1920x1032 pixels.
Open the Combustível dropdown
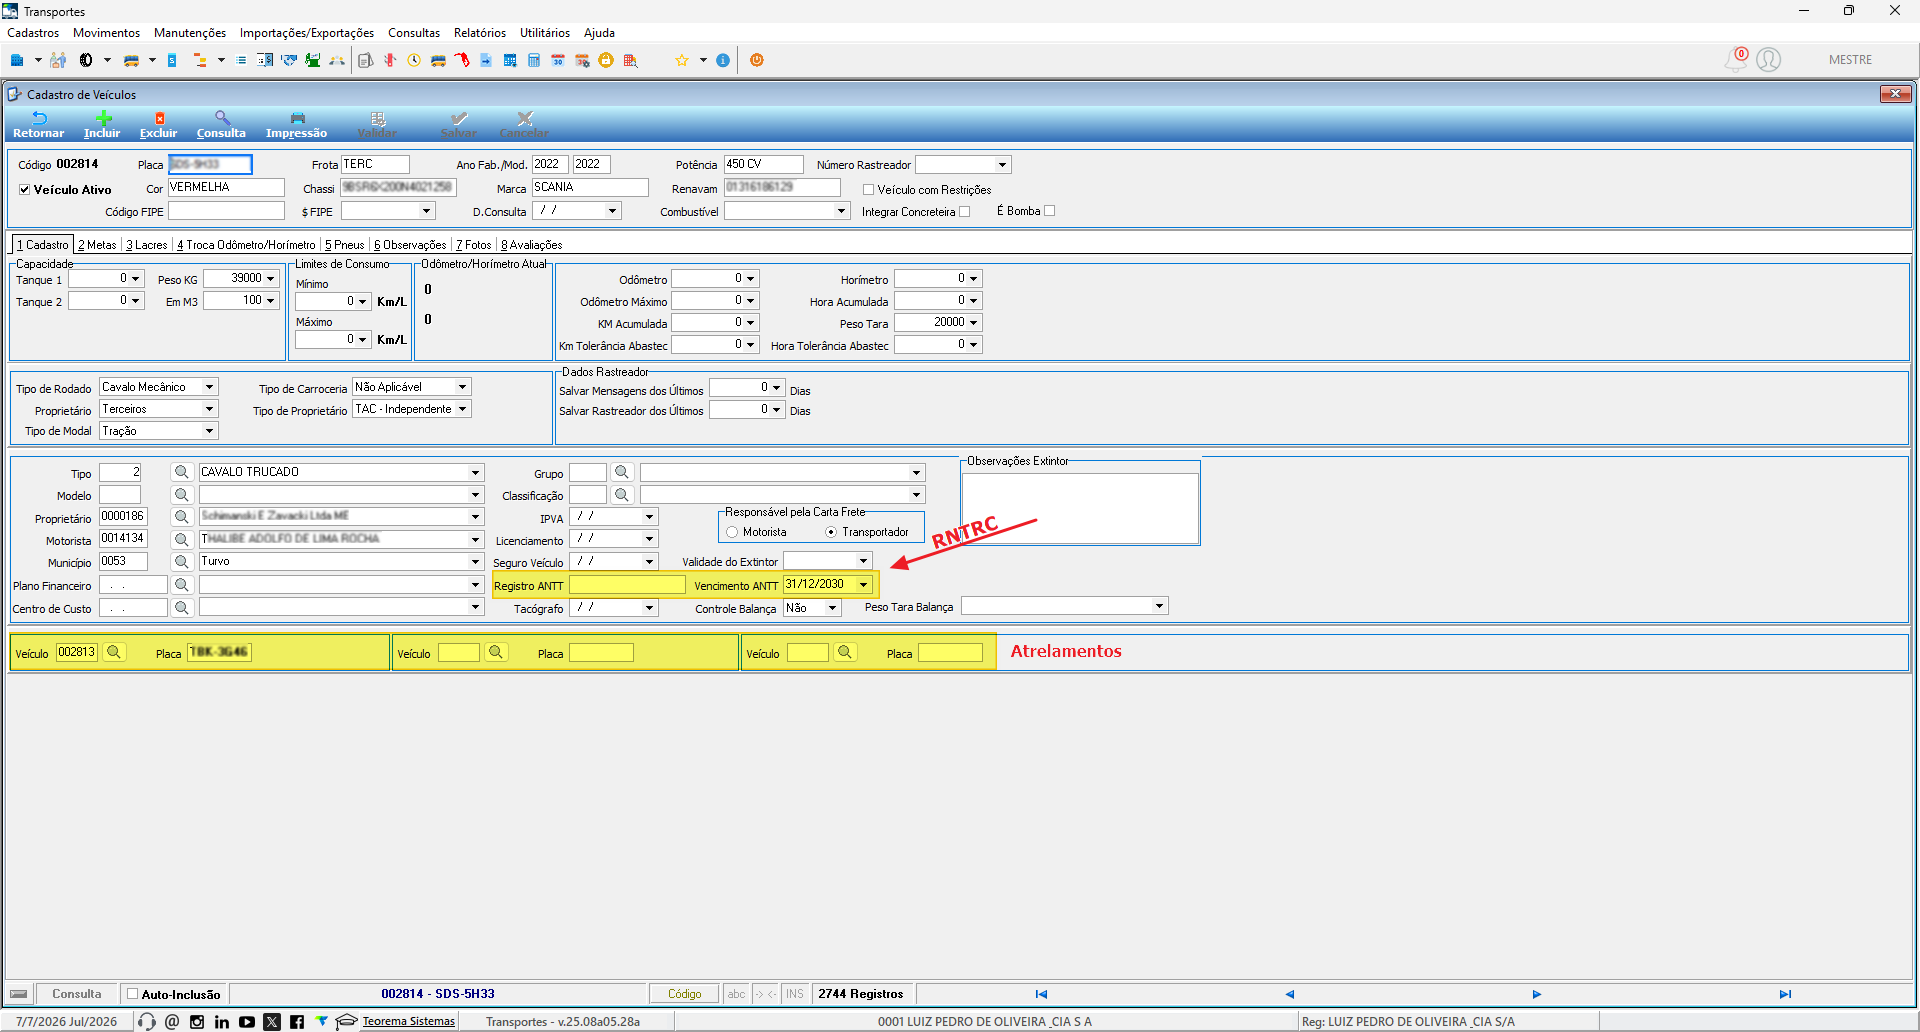841,211
